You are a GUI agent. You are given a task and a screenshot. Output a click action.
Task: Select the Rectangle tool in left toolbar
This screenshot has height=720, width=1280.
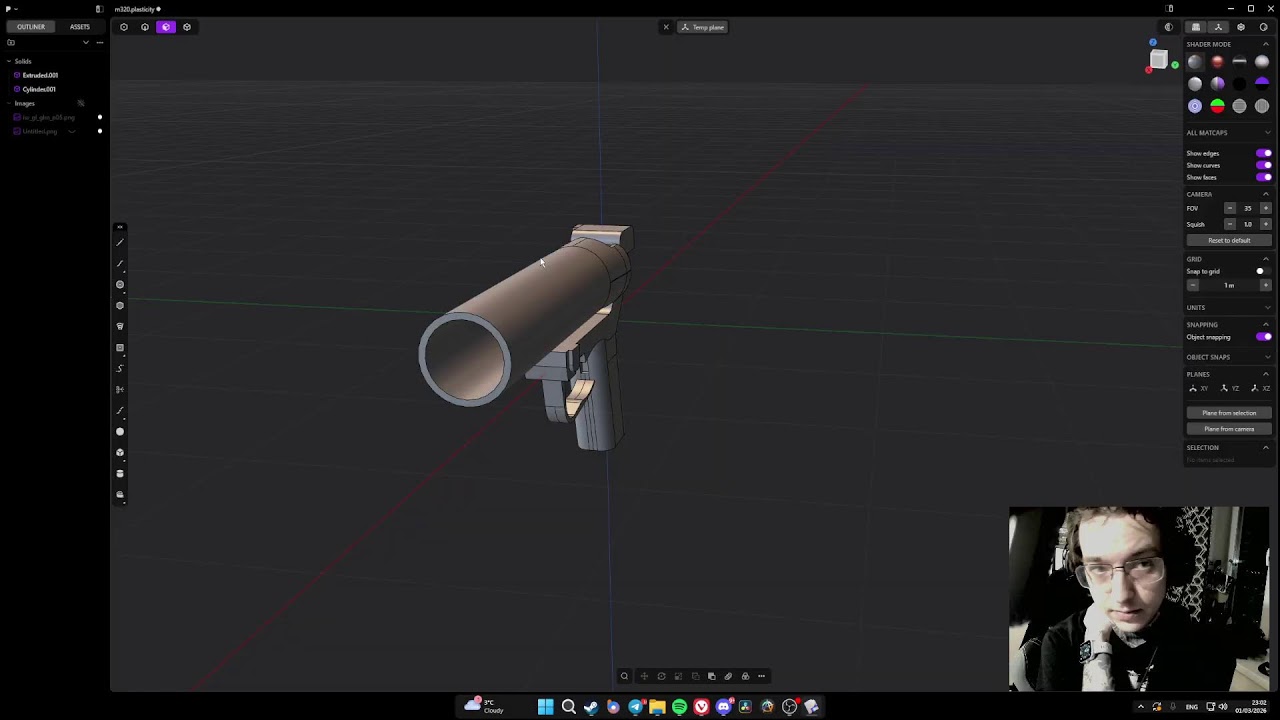120,348
